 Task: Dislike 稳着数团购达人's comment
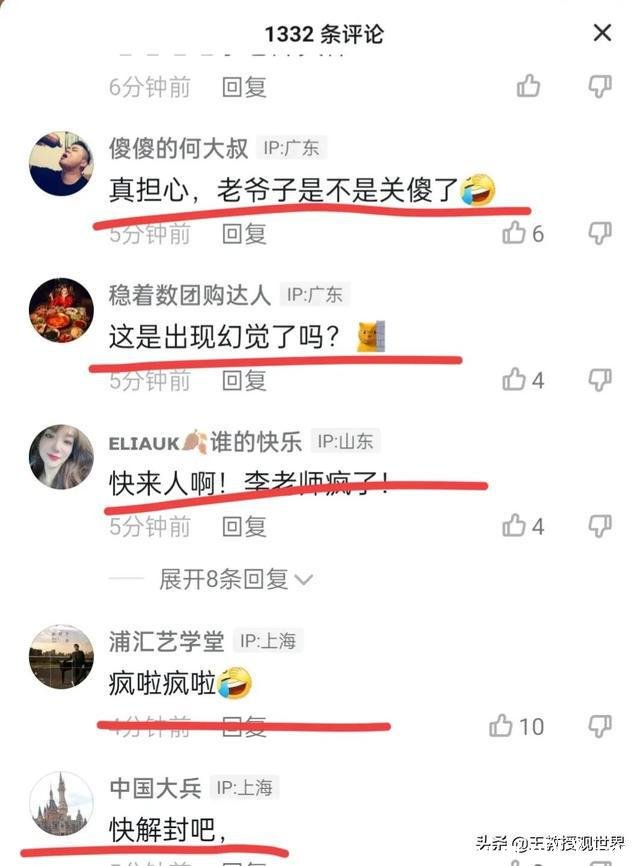click(600, 380)
